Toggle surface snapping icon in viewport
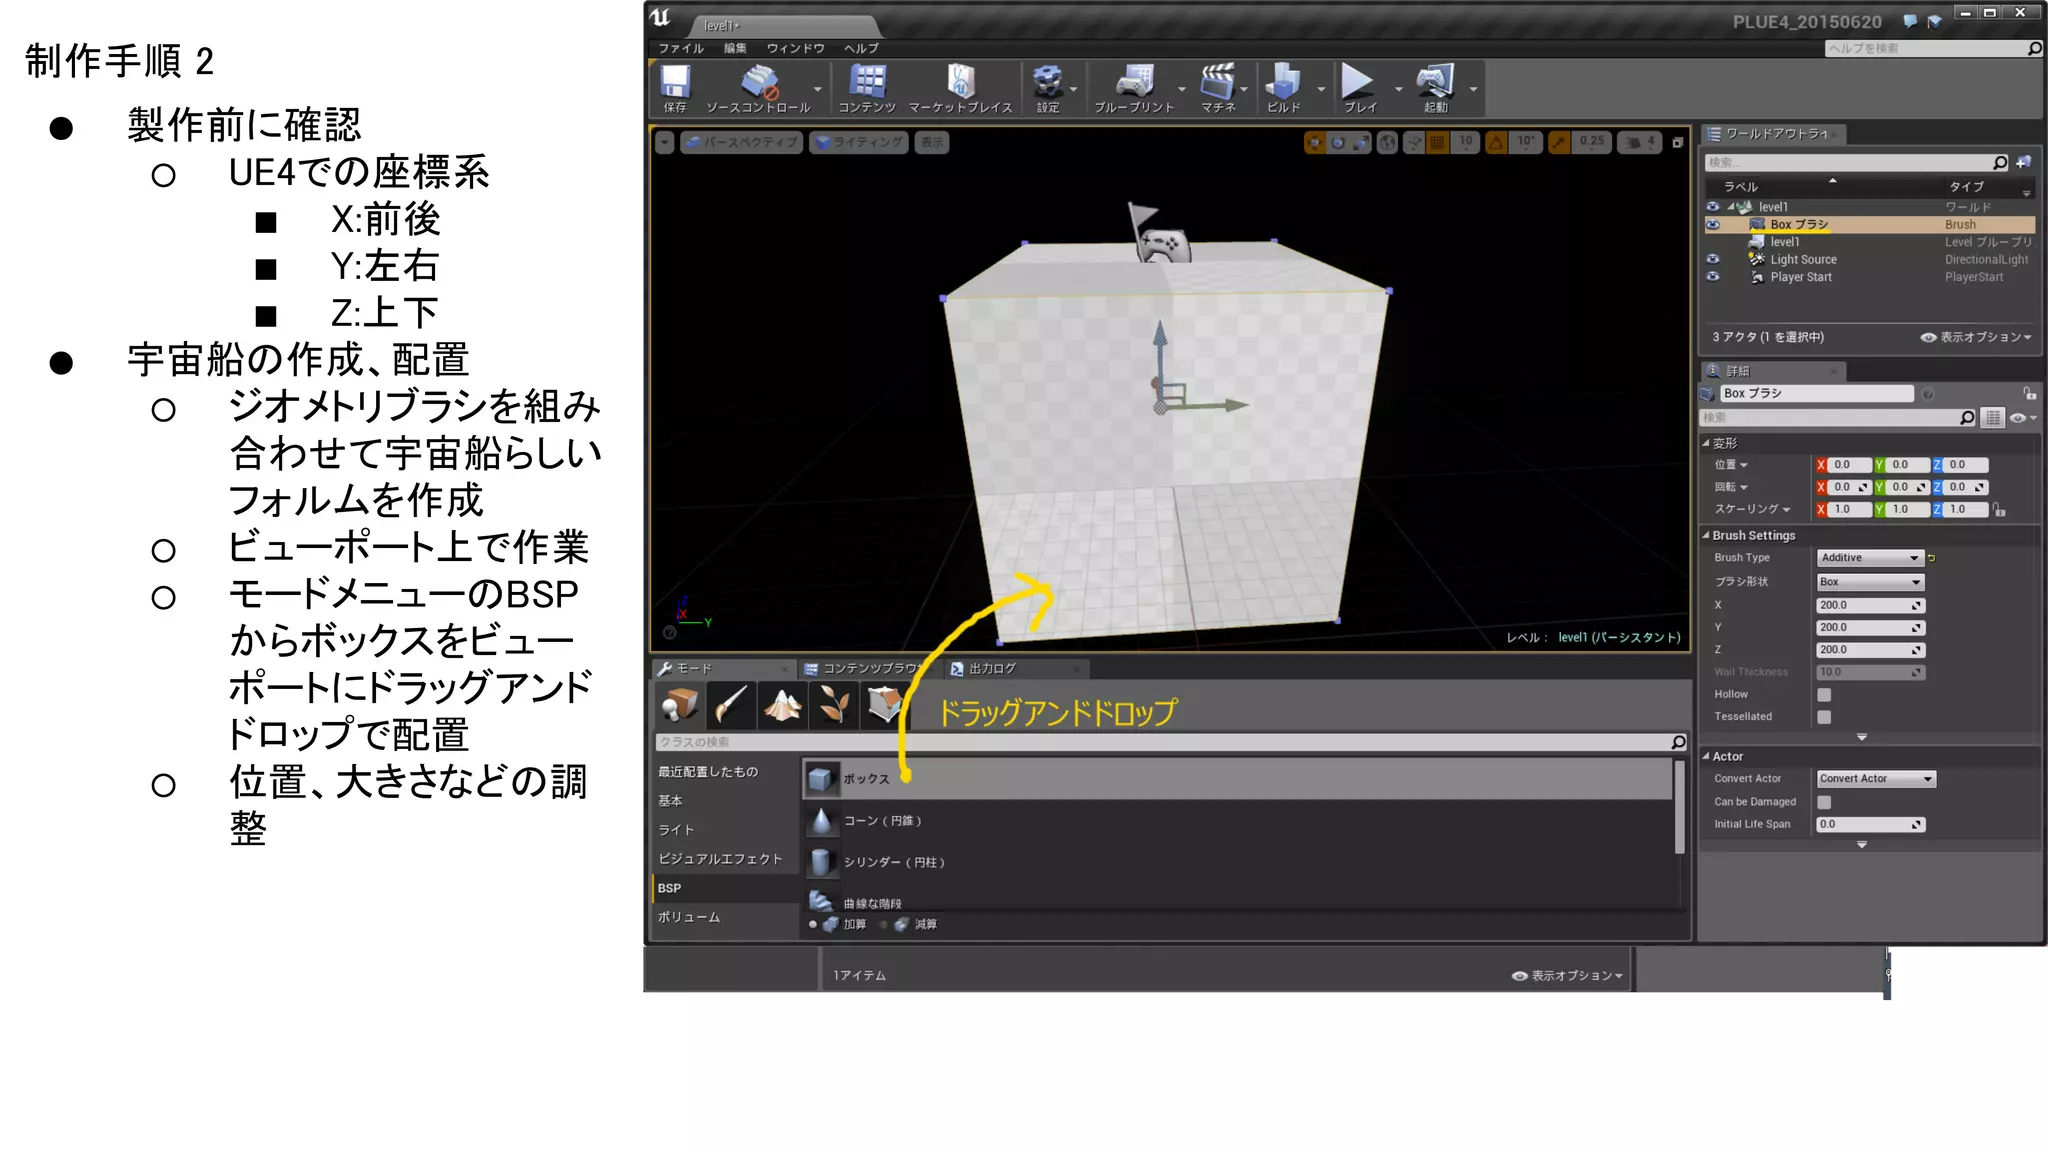This screenshot has width=2048, height=1152. tap(1414, 142)
